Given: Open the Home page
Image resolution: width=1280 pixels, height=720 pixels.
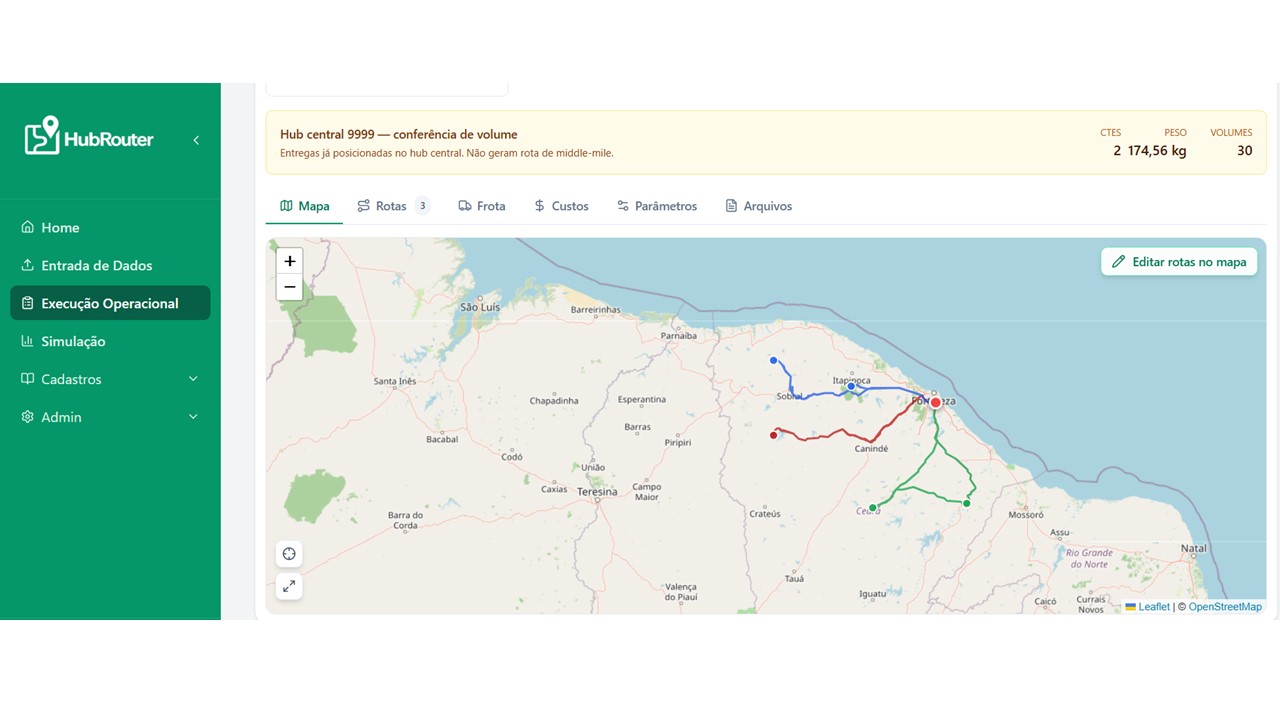Looking at the screenshot, I should (110, 228).
